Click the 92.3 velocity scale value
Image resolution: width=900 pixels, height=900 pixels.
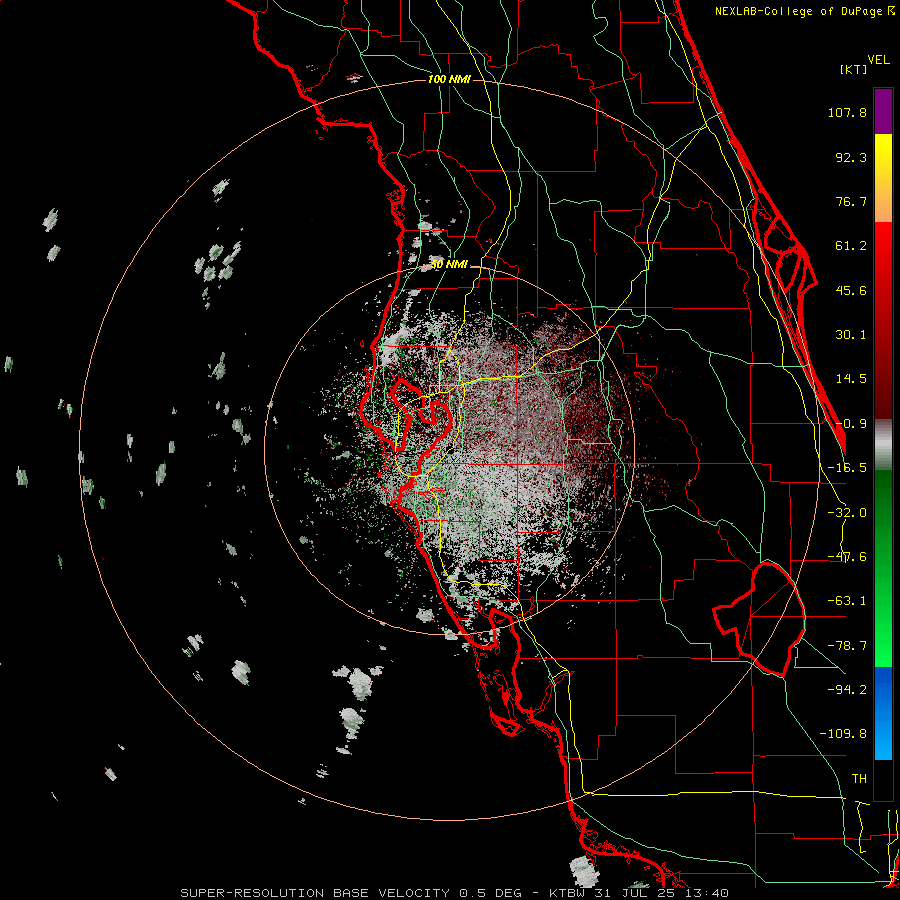[851, 157]
